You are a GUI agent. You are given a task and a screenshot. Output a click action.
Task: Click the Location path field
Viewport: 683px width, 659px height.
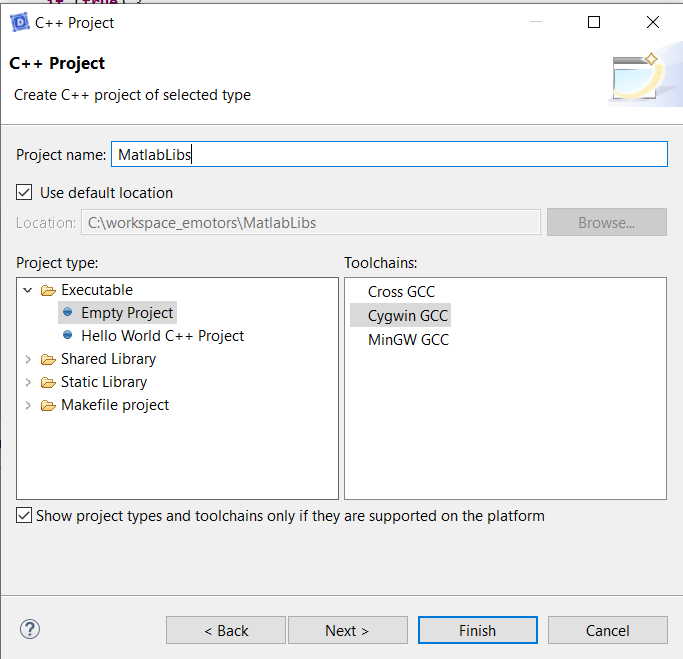(x=311, y=223)
